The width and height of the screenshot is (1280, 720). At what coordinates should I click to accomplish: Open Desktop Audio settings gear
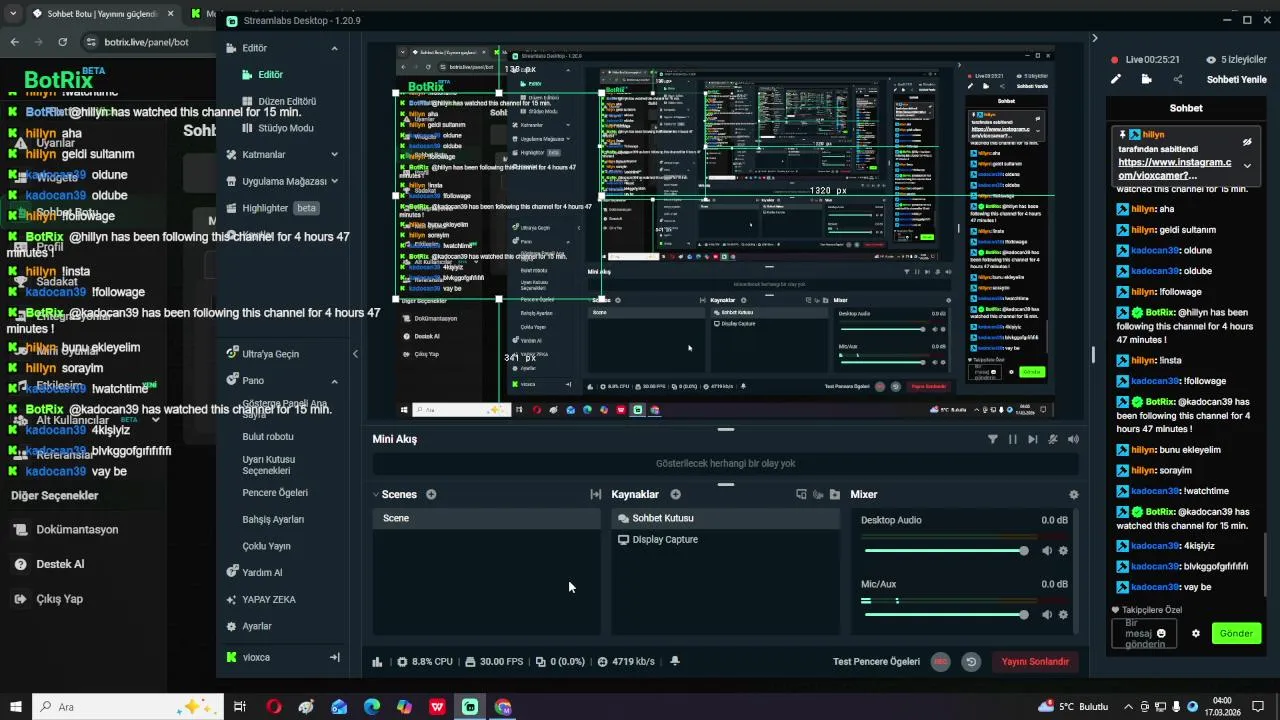click(1063, 551)
